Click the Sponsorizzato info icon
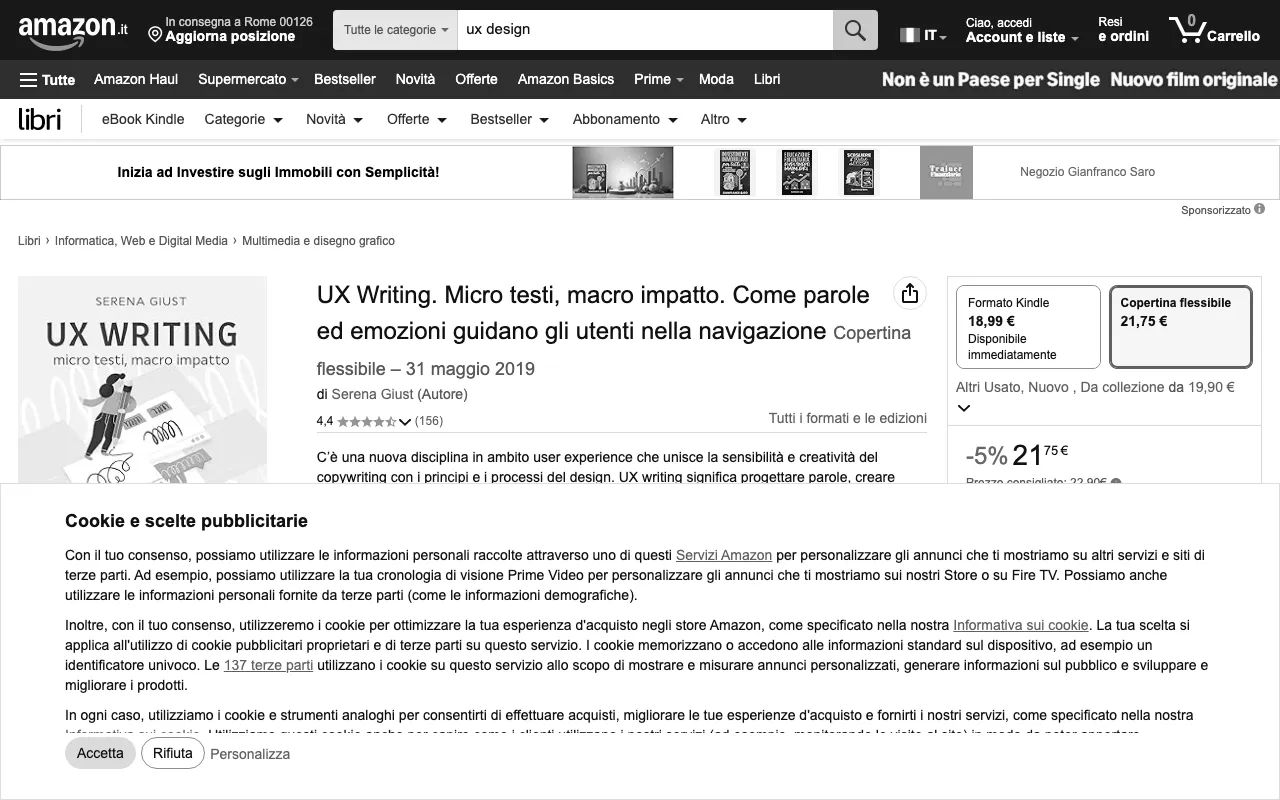The height and width of the screenshot is (800, 1280). (1259, 209)
